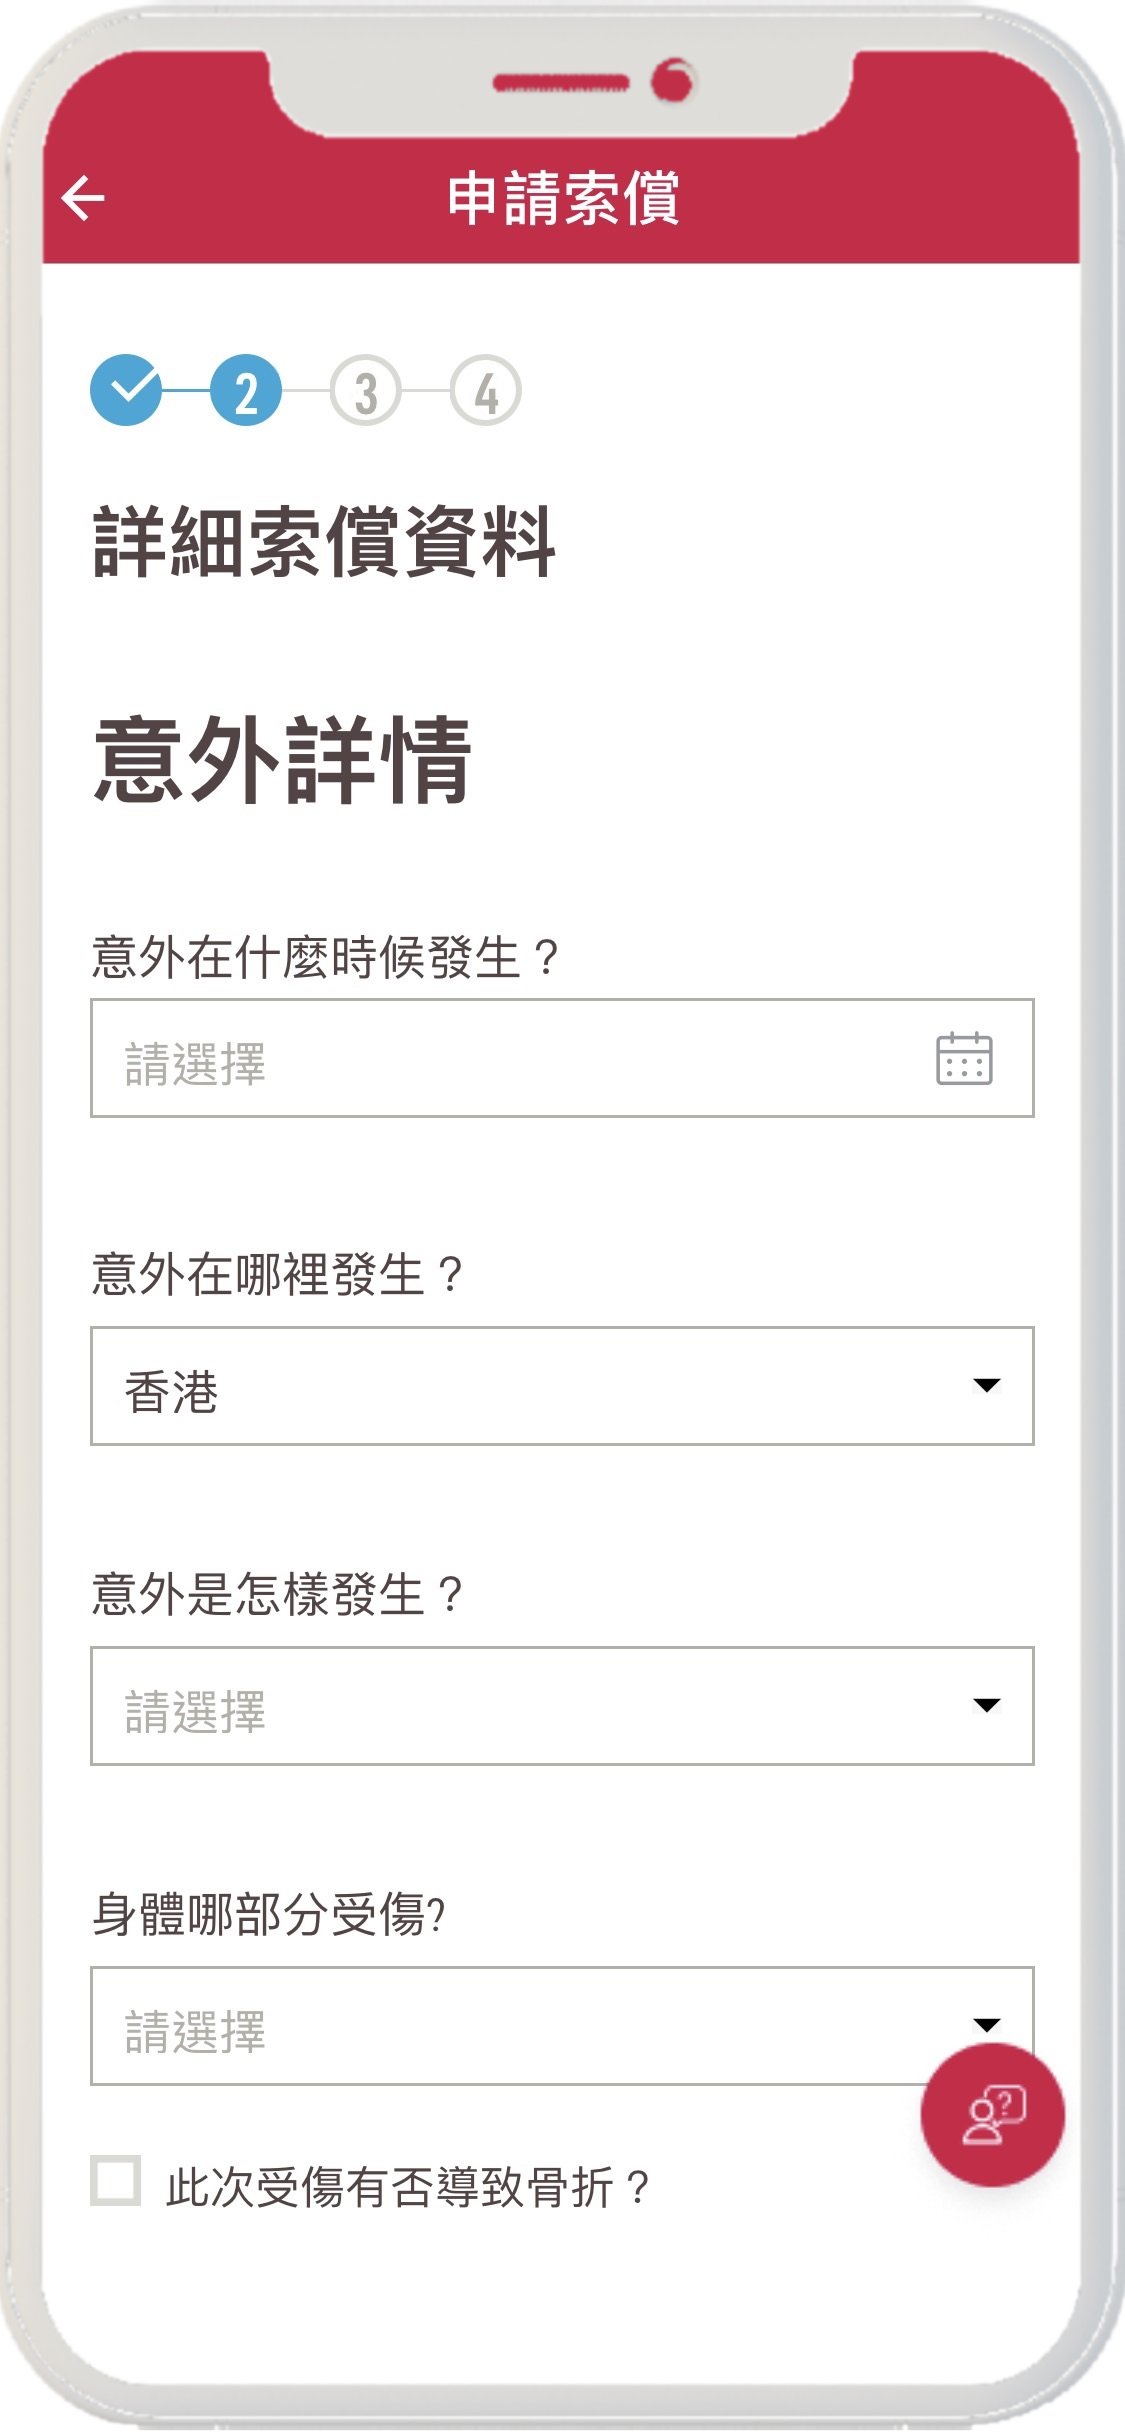Select step 2 progress circle
1125x2436 pixels.
[246, 390]
